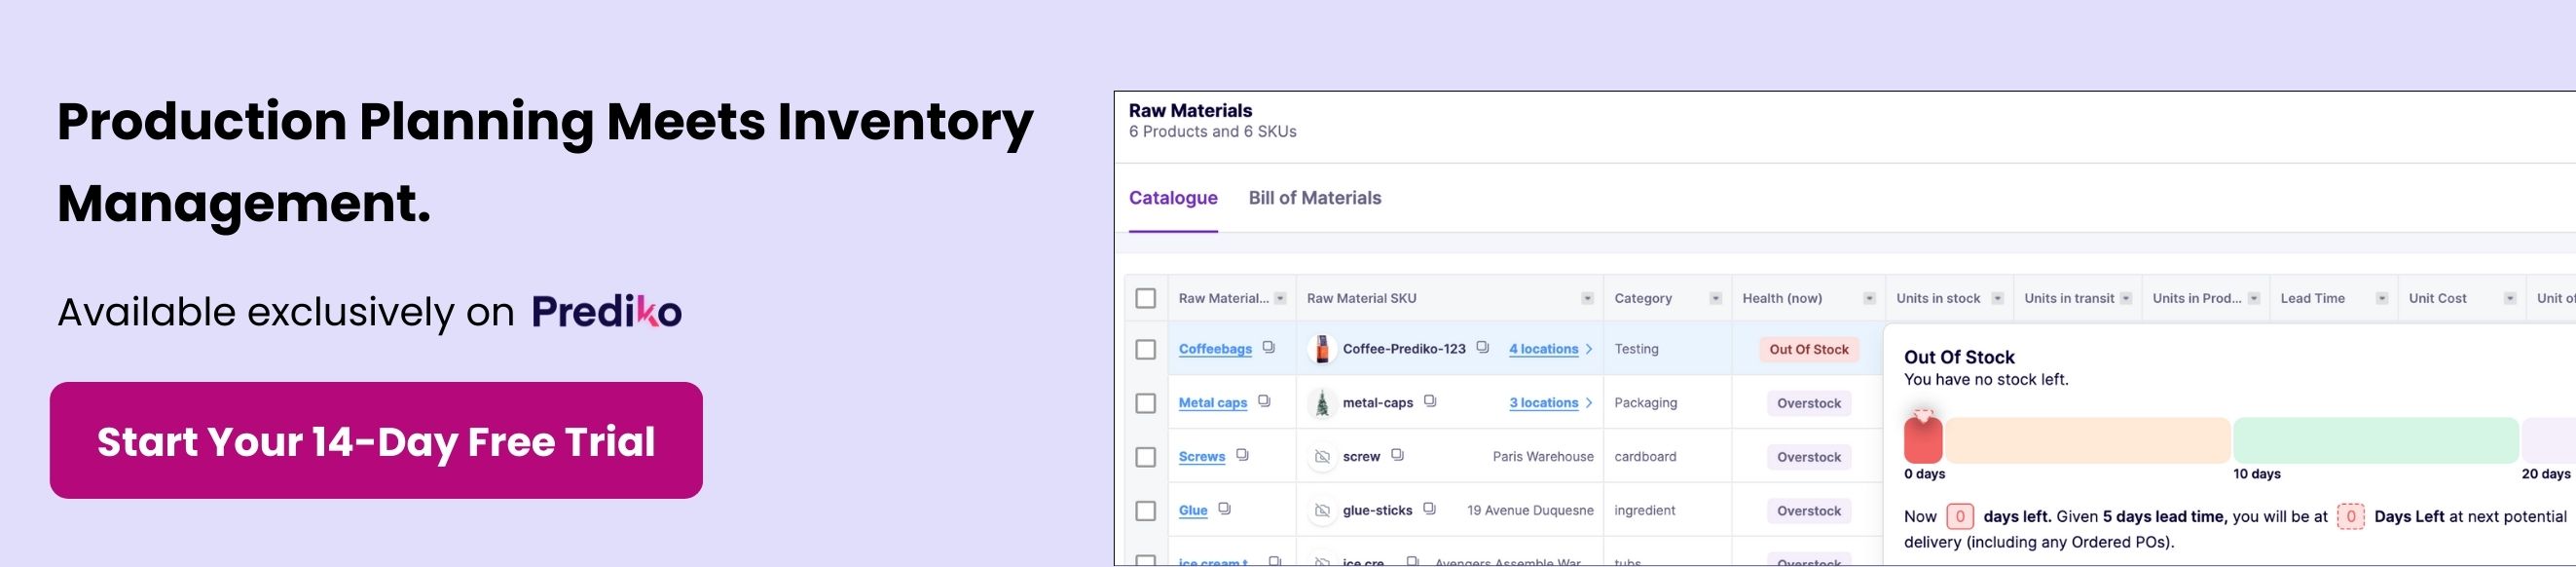Click the 'ingredient' category cell
Screen dimensions: 2576x567
[1644, 511]
